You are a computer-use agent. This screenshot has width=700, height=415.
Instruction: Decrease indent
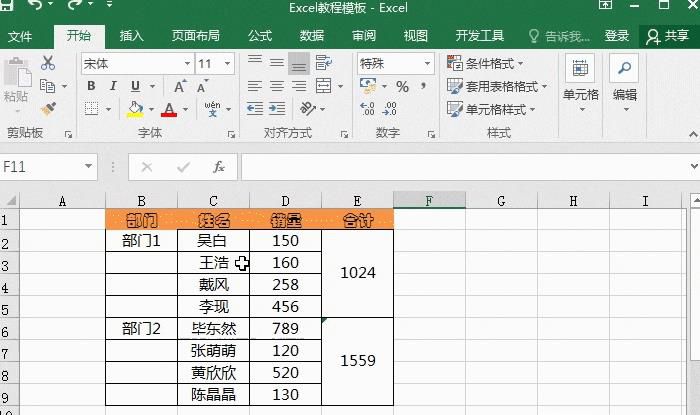255,108
